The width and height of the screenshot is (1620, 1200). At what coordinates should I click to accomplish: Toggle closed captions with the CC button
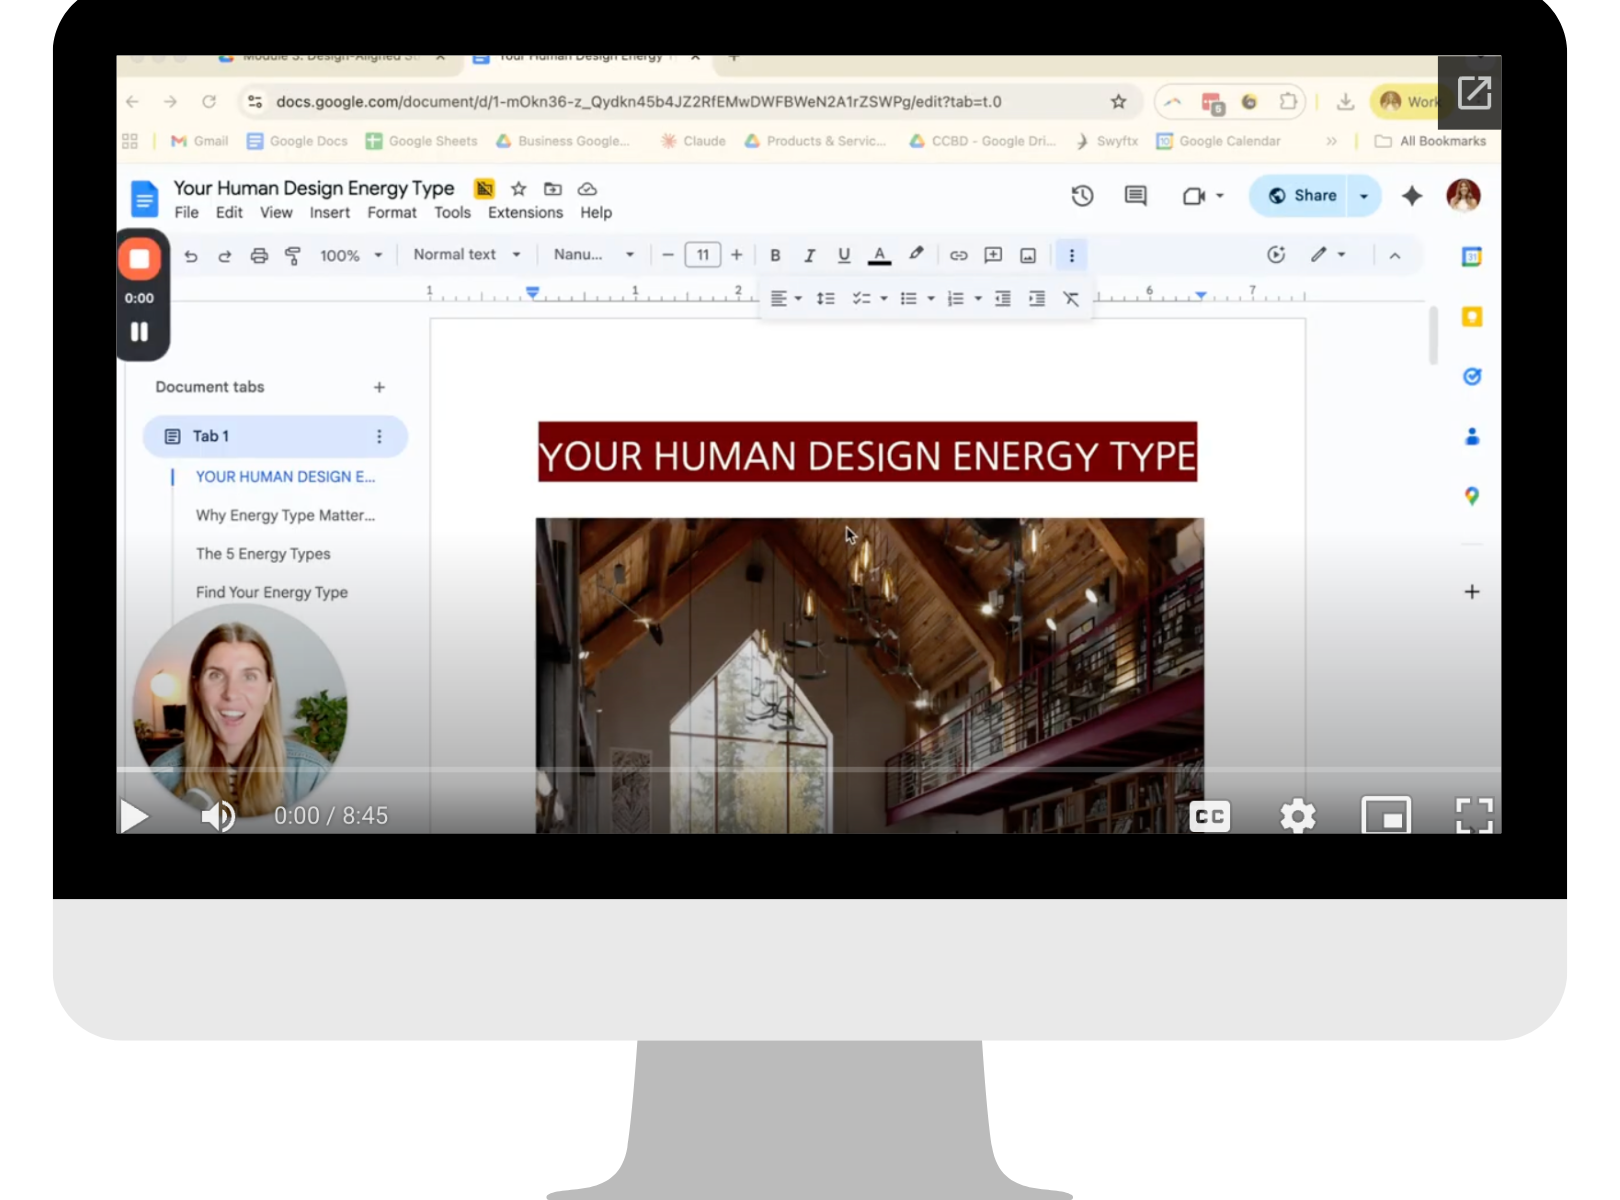[x=1210, y=816]
